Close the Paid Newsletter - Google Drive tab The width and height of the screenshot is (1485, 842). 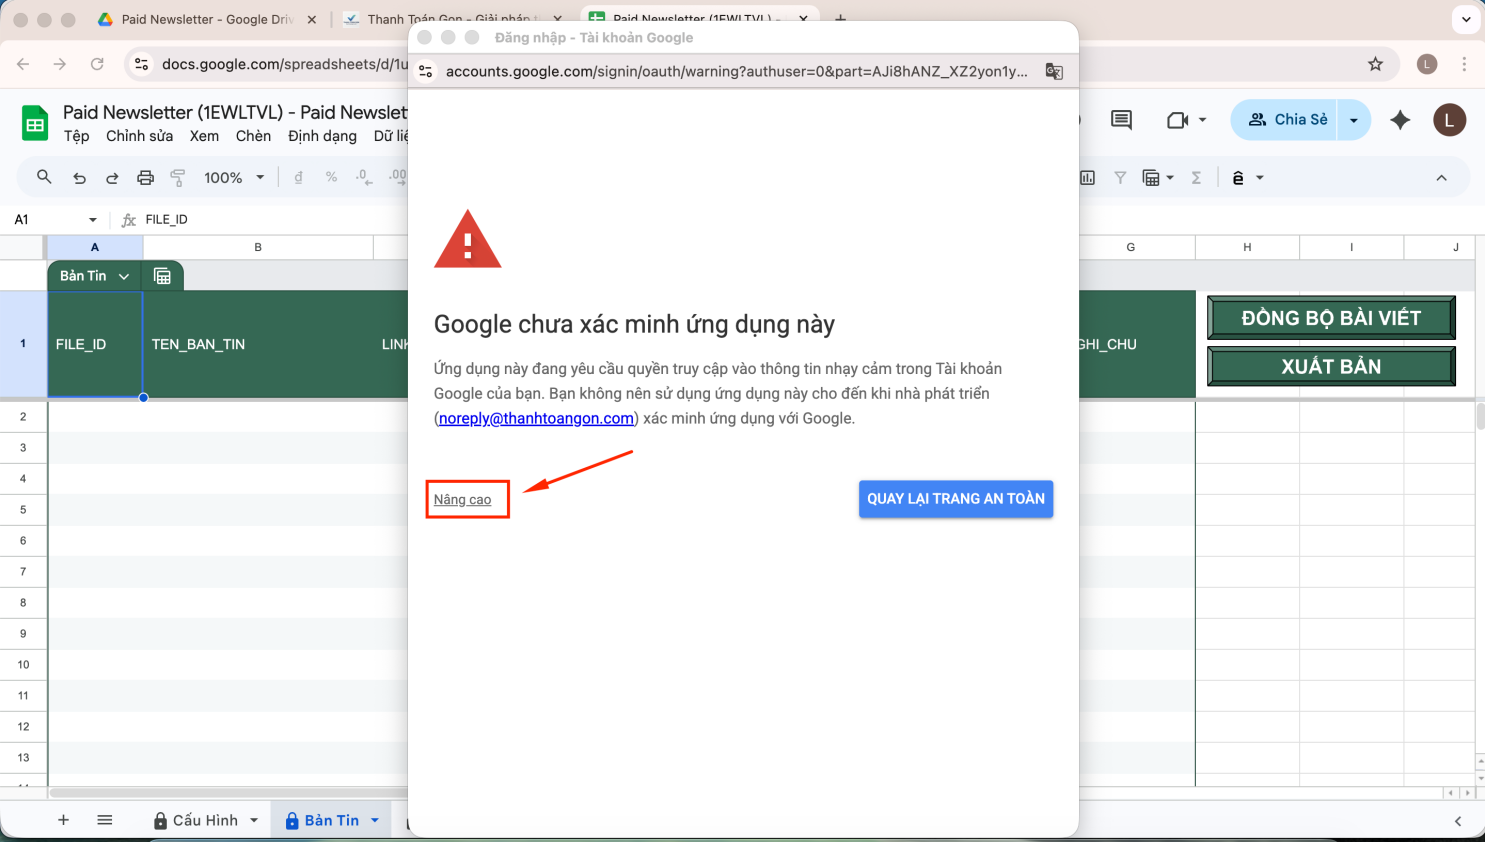point(312,19)
